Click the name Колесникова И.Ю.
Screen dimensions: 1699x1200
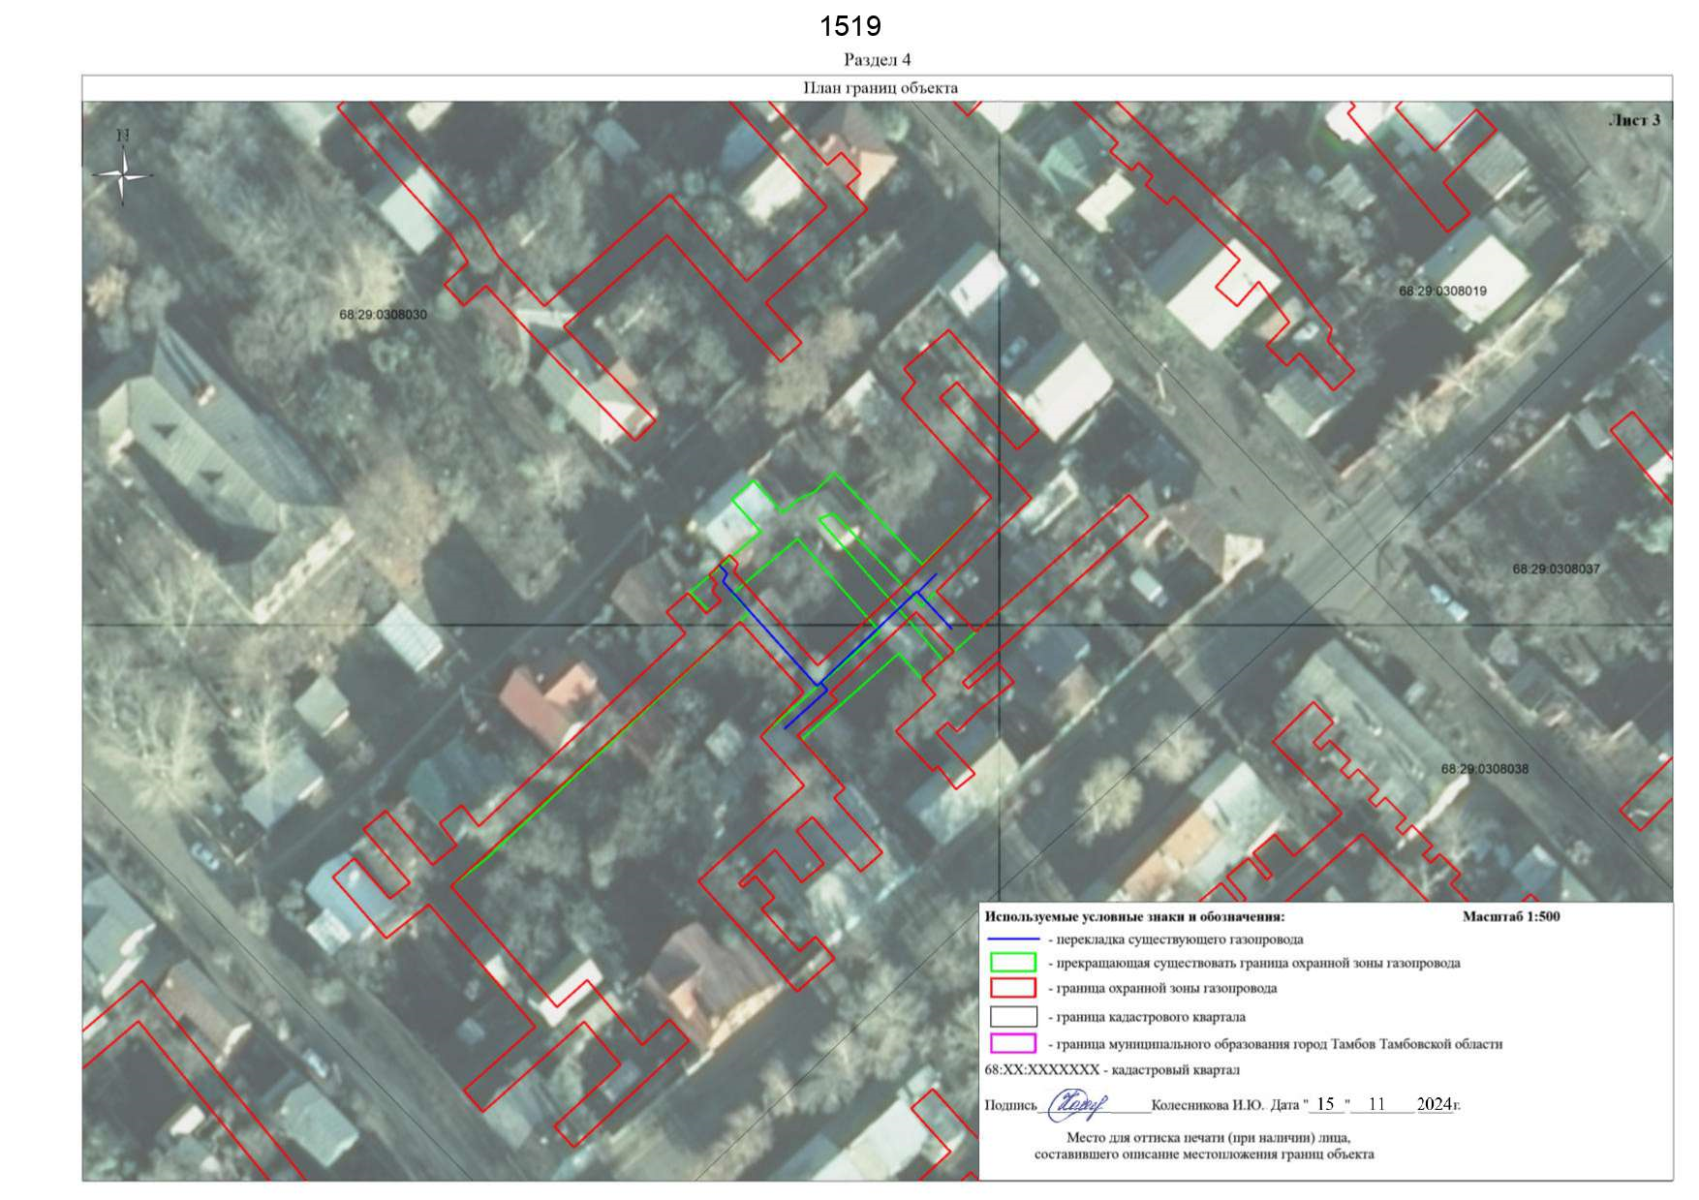[x=1207, y=1105]
